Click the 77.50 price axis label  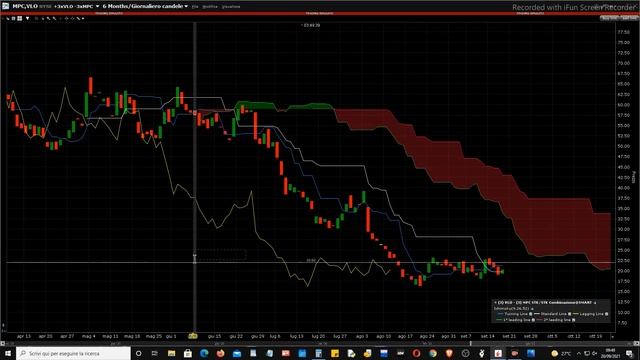[x=624, y=32]
